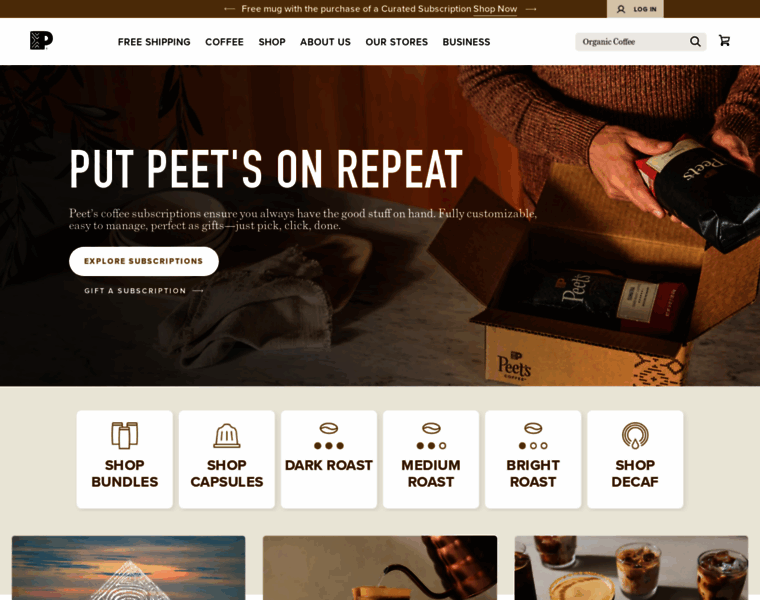Click the left arrow in the promo banner
The width and height of the screenshot is (760, 600).
[x=229, y=9]
